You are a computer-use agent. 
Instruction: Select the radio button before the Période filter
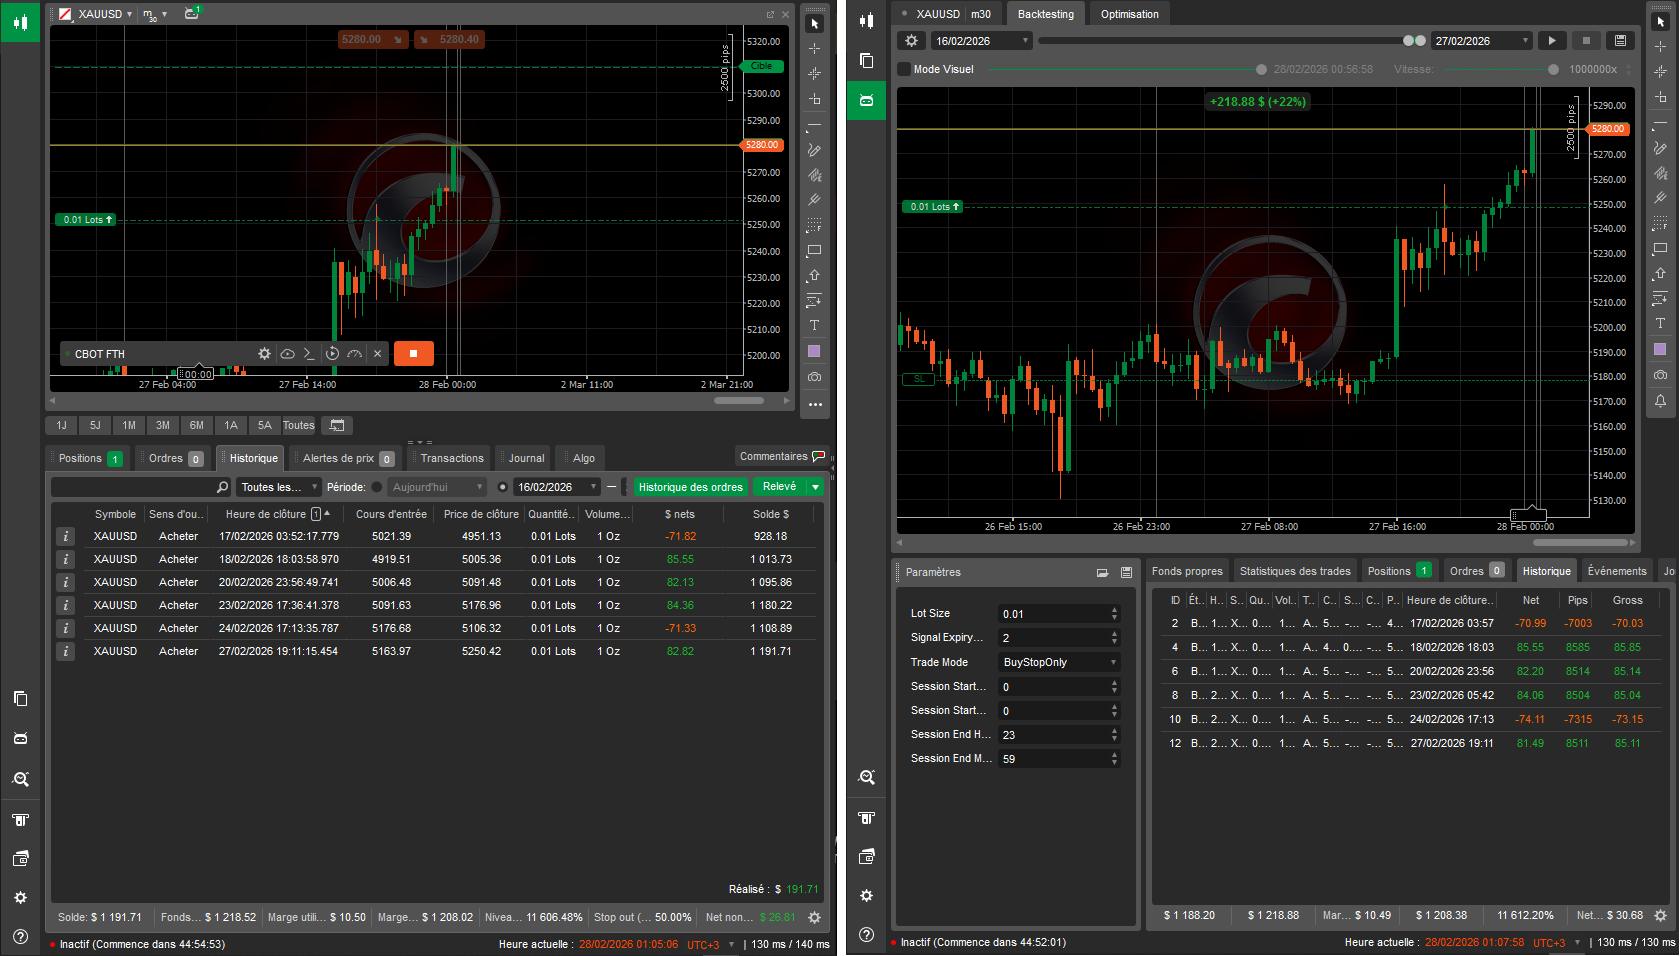[377, 487]
